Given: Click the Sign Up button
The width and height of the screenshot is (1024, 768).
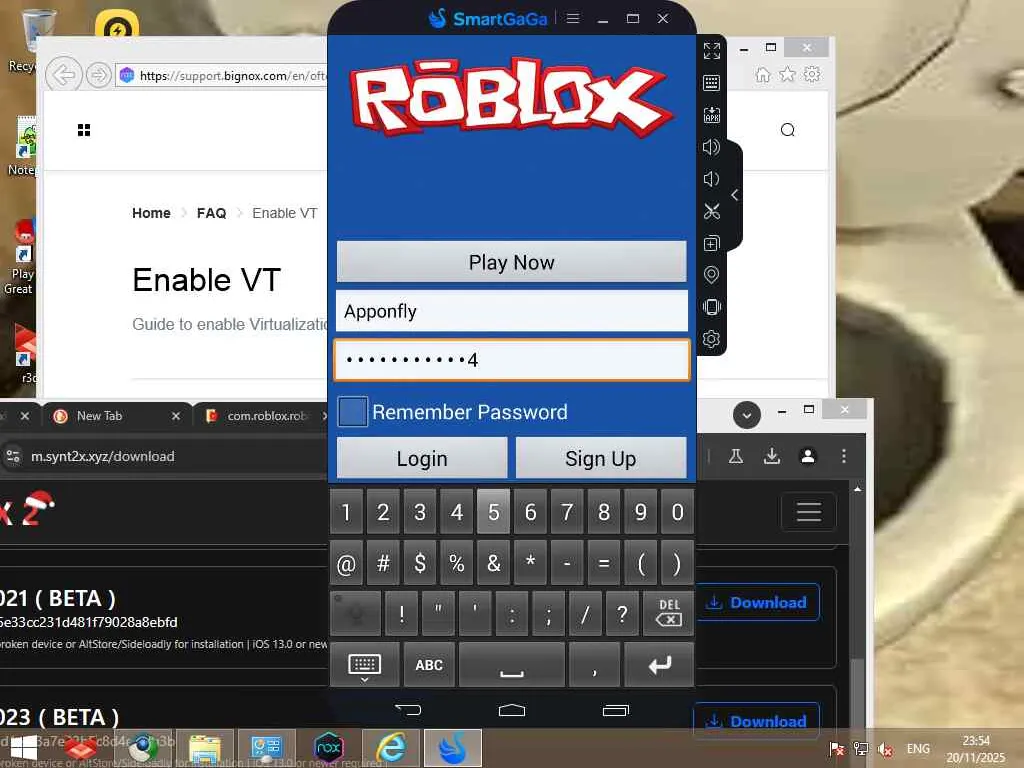Looking at the screenshot, I should 601,458.
